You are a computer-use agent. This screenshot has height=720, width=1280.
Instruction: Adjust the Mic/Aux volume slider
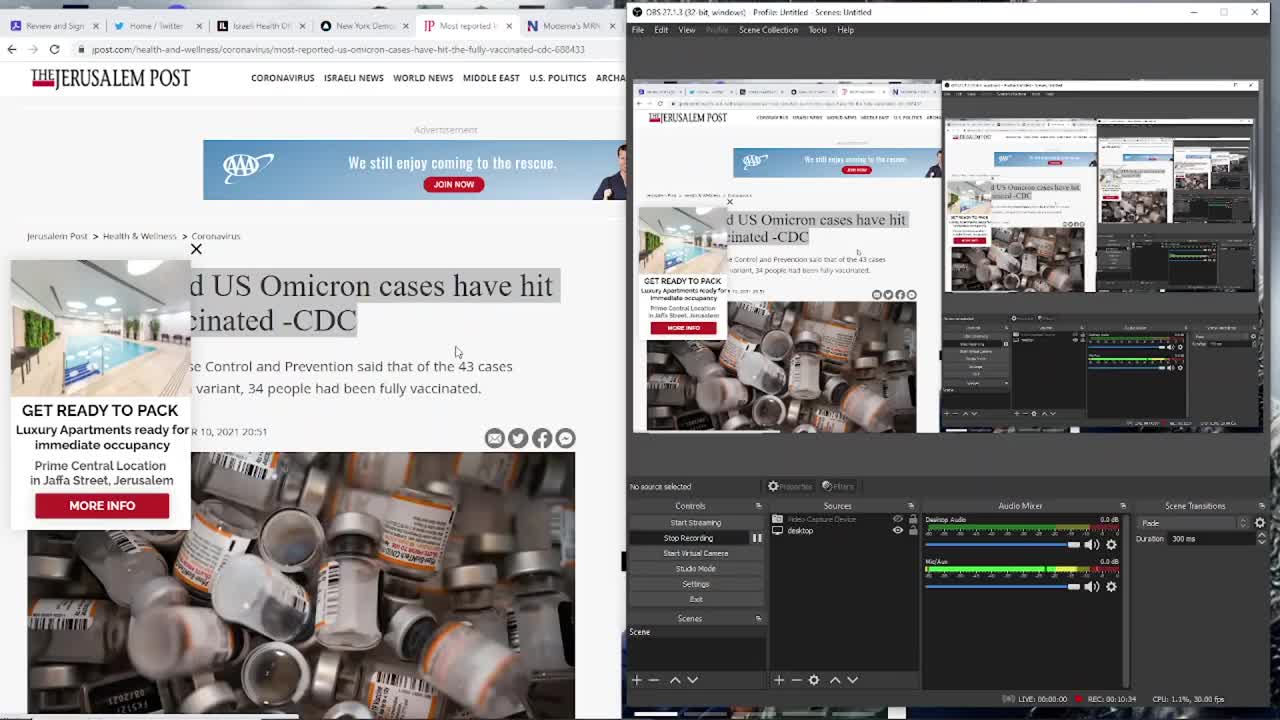[x=1002, y=587]
